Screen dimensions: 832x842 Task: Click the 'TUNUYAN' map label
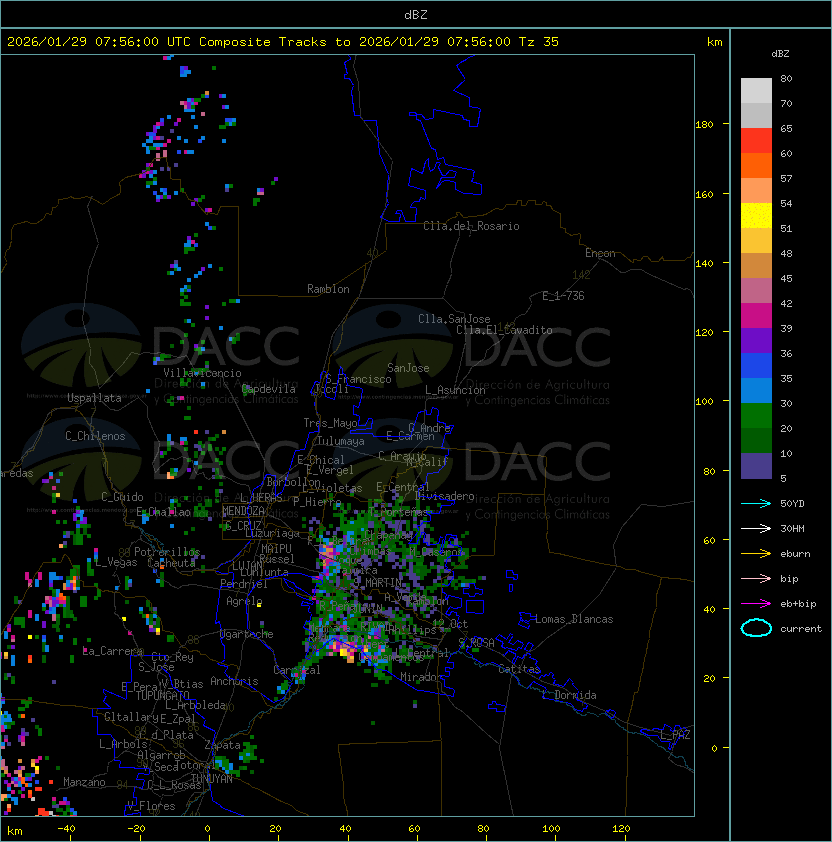coord(212,779)
